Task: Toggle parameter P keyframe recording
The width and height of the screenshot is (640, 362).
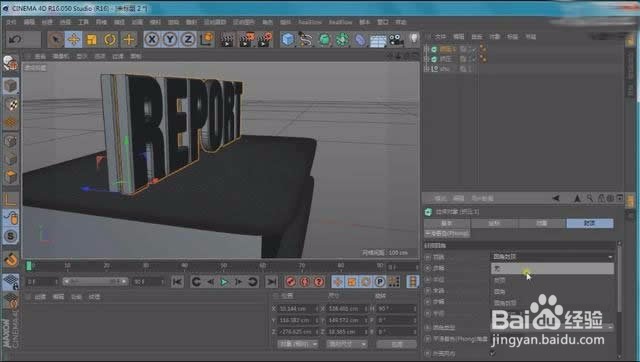Action: 380,282
